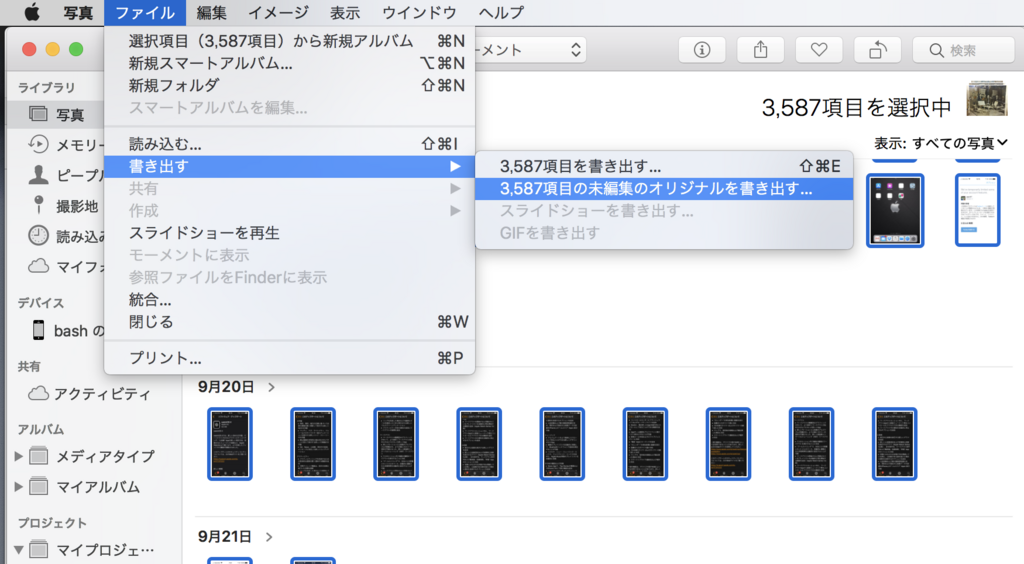This screenshot has width=1024, height=564.
Task: Click the bash device phone icon
Action: 39,330
